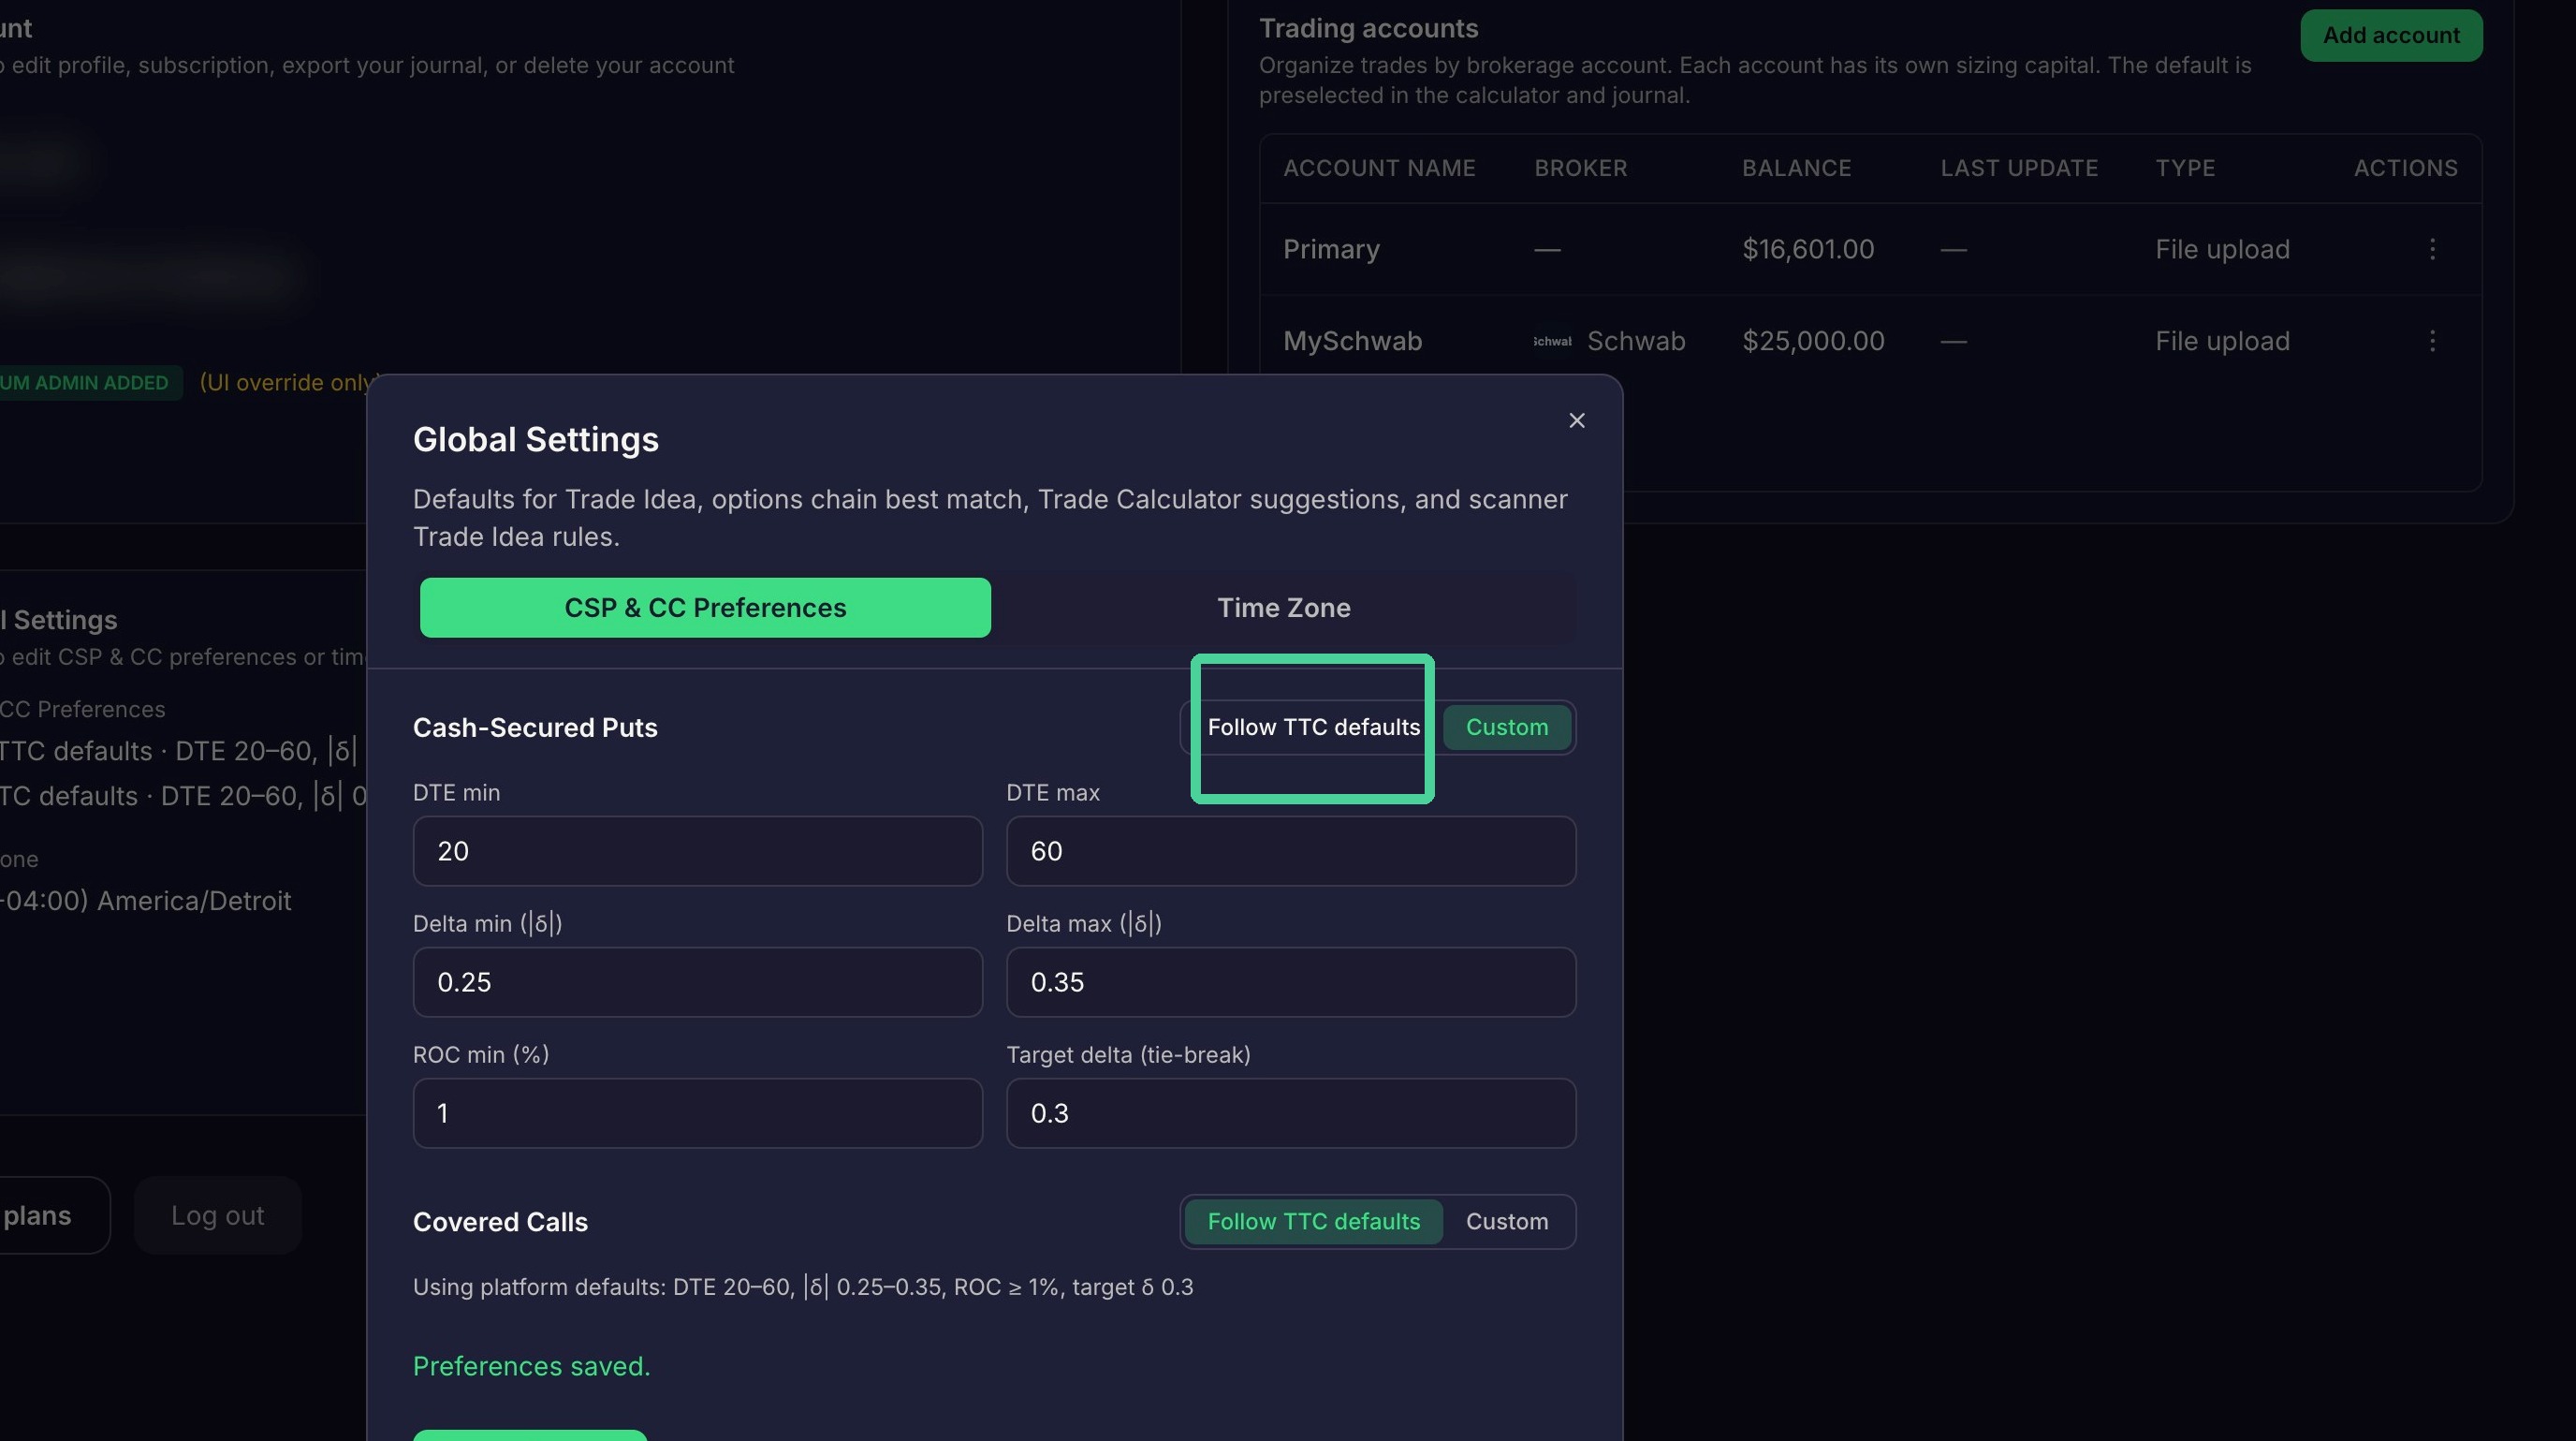Open actions menu for MySchwab account
The height and width of the screenshot is (1441, 2576).
click(2432, 341)
